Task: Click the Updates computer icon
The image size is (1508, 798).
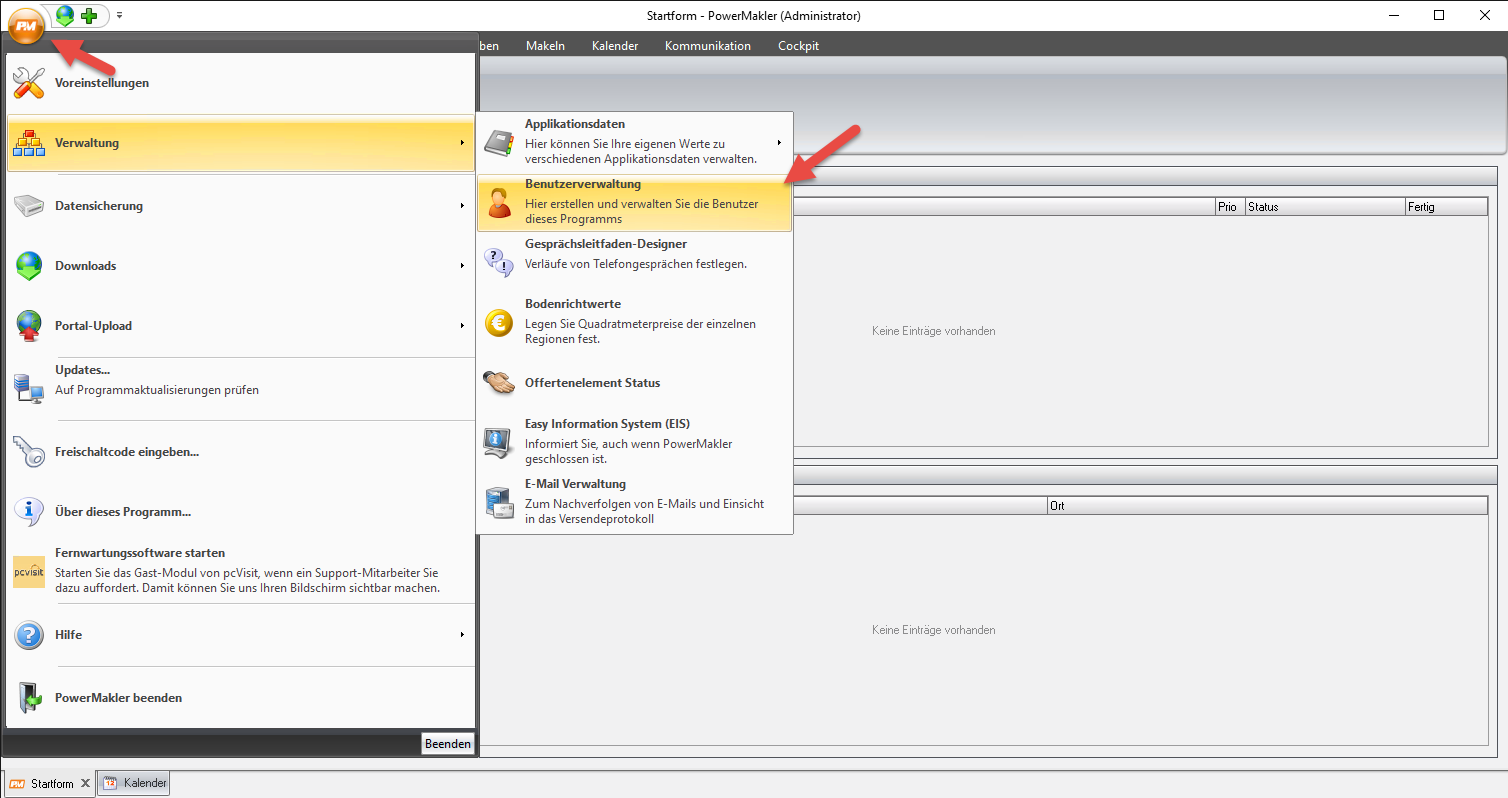Action: click(29, 388)
